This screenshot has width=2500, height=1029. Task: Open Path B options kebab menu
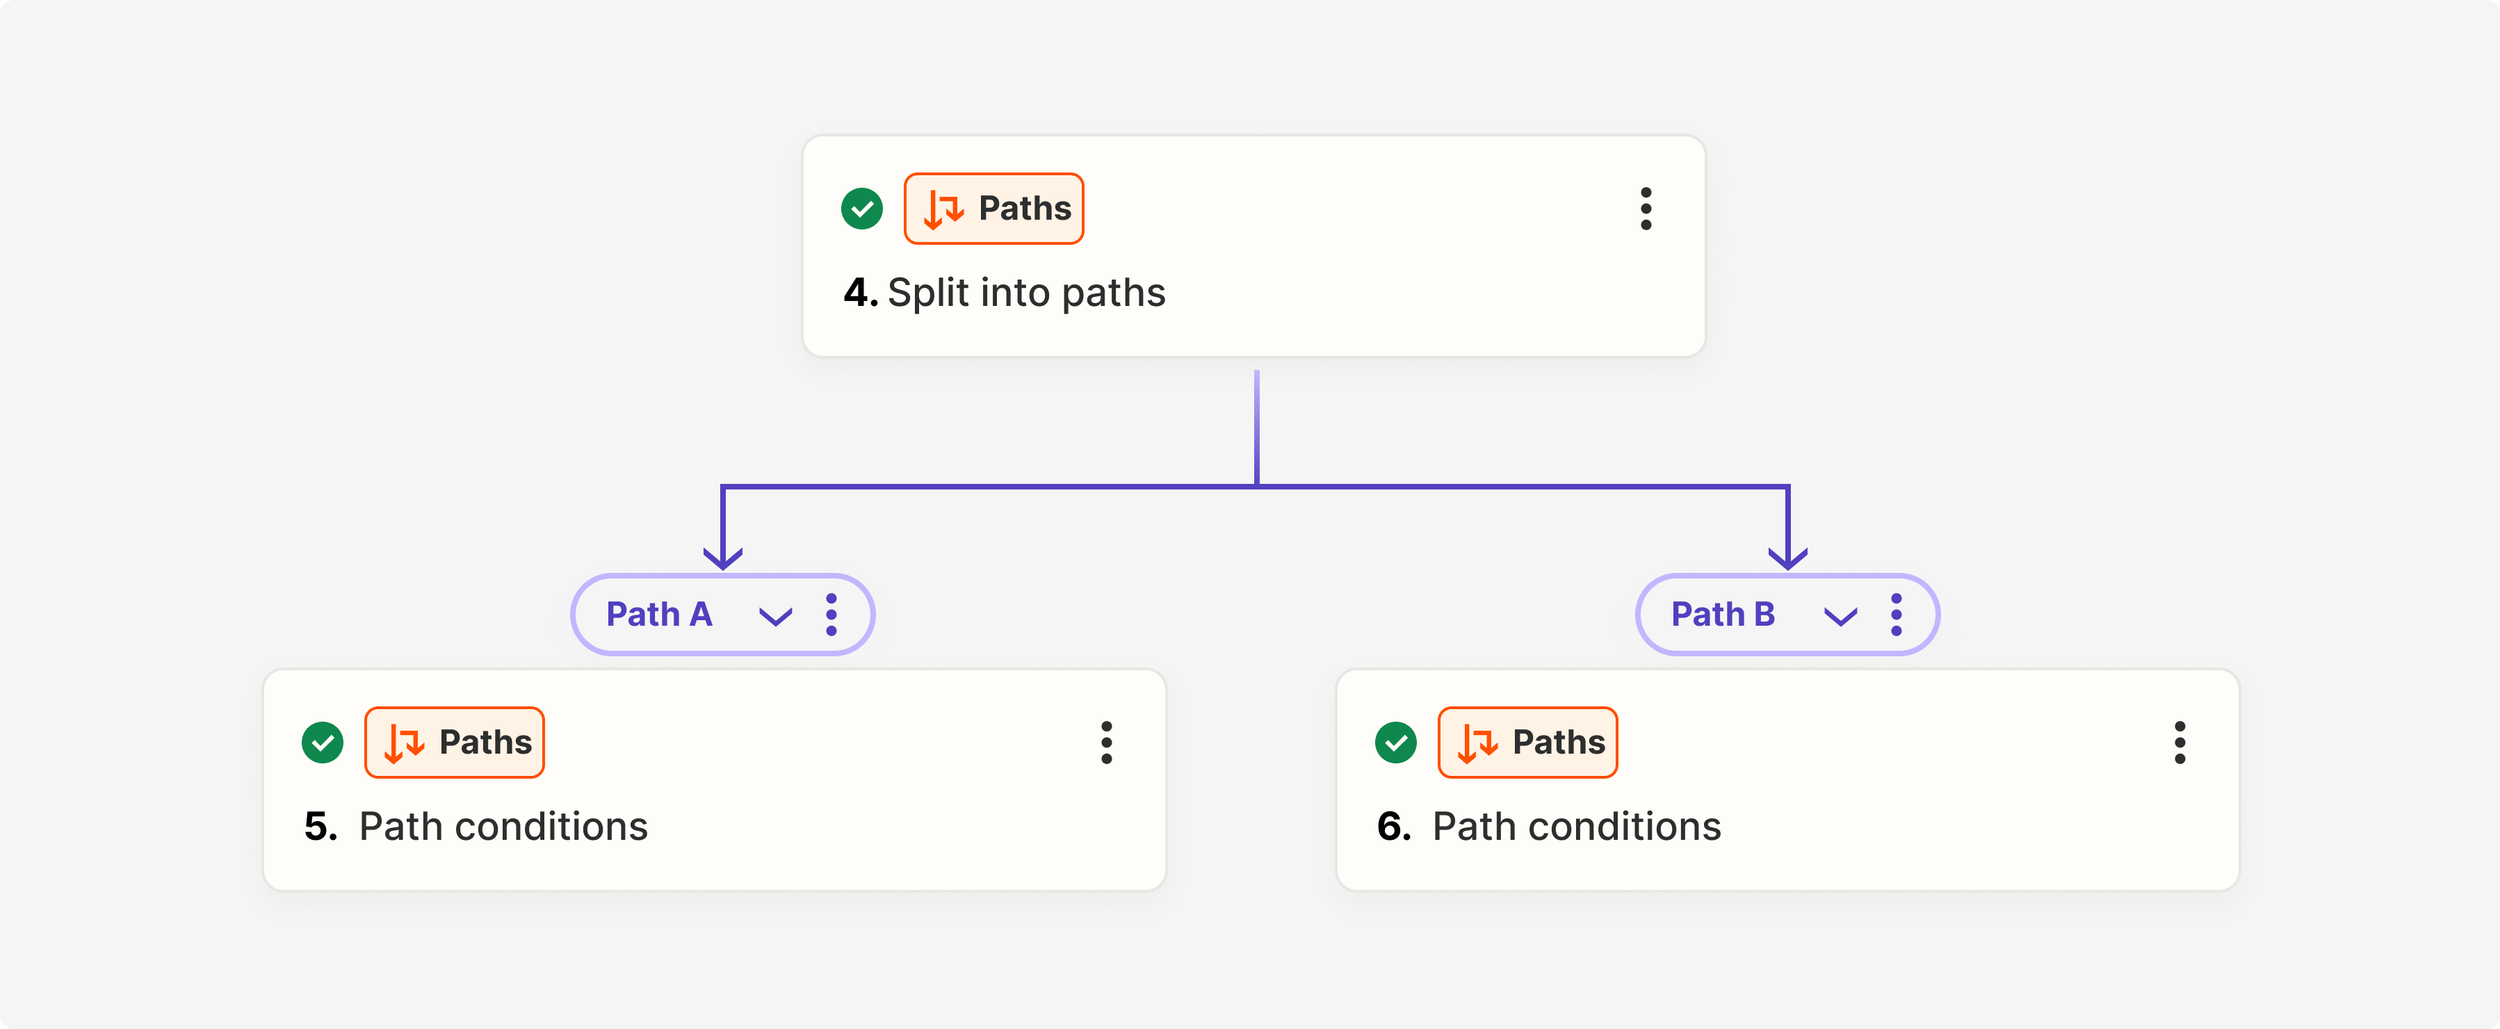point(1896,615)
